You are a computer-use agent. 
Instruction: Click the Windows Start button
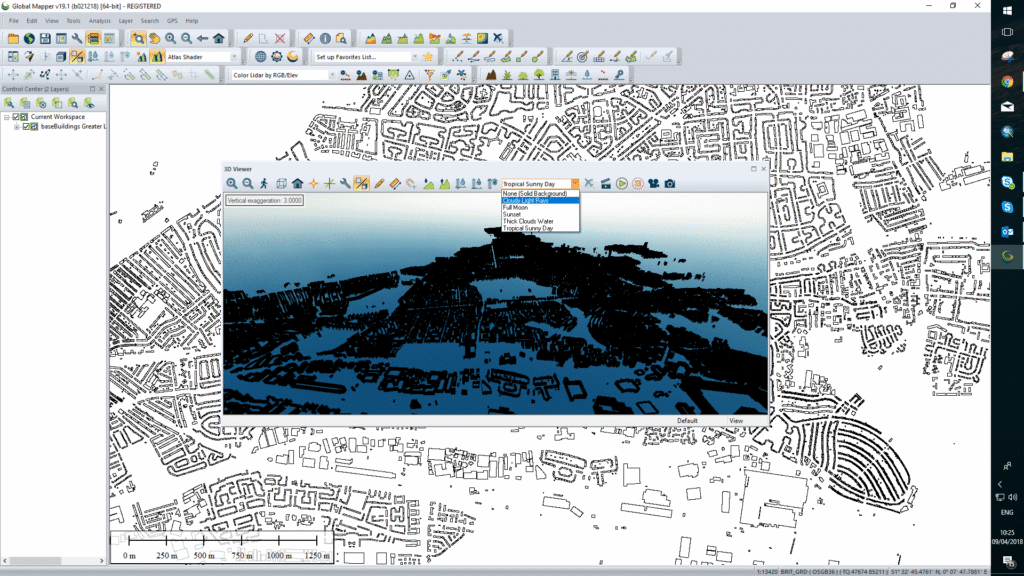[x=1007, y=10]
